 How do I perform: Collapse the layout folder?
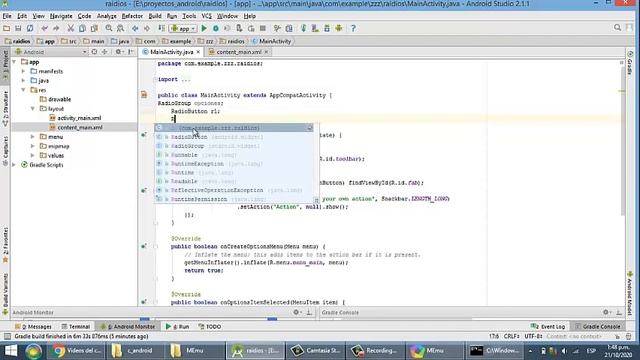coord(33,109)
